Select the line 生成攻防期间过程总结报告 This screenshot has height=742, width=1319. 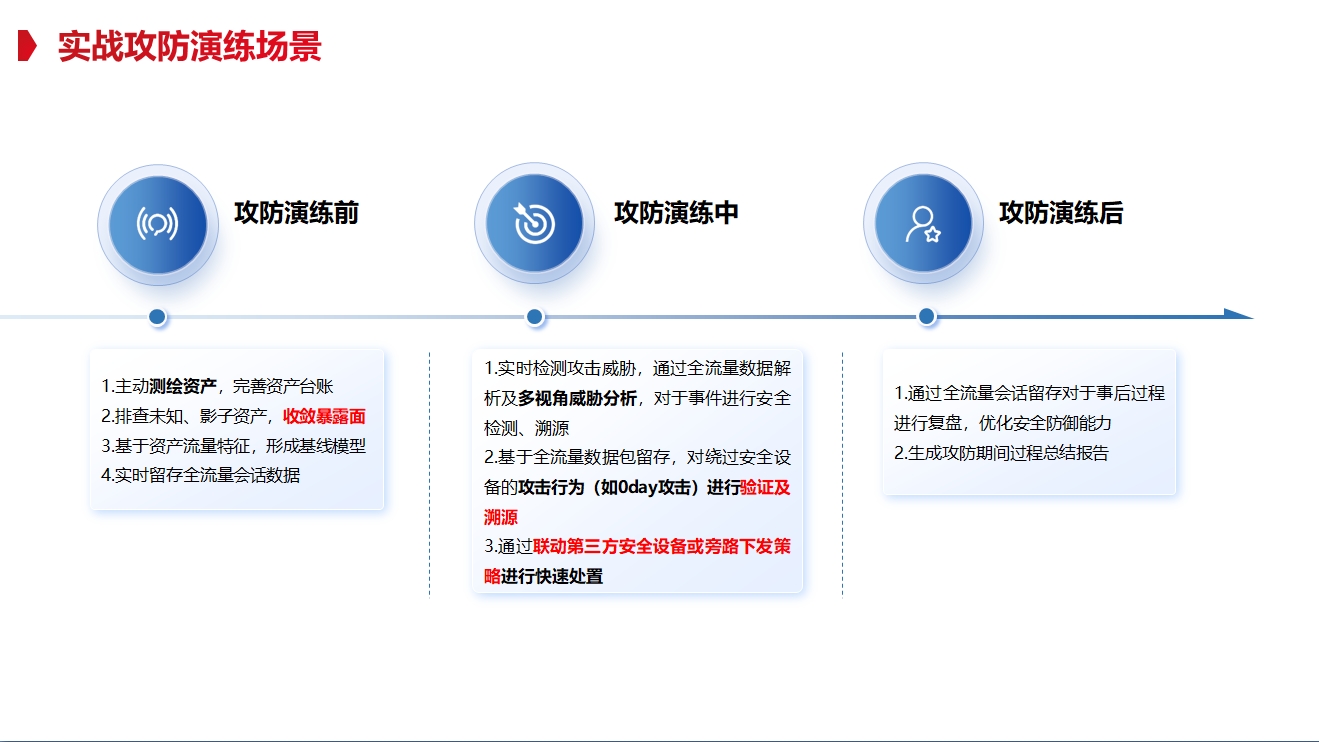tap(1001, 453)
